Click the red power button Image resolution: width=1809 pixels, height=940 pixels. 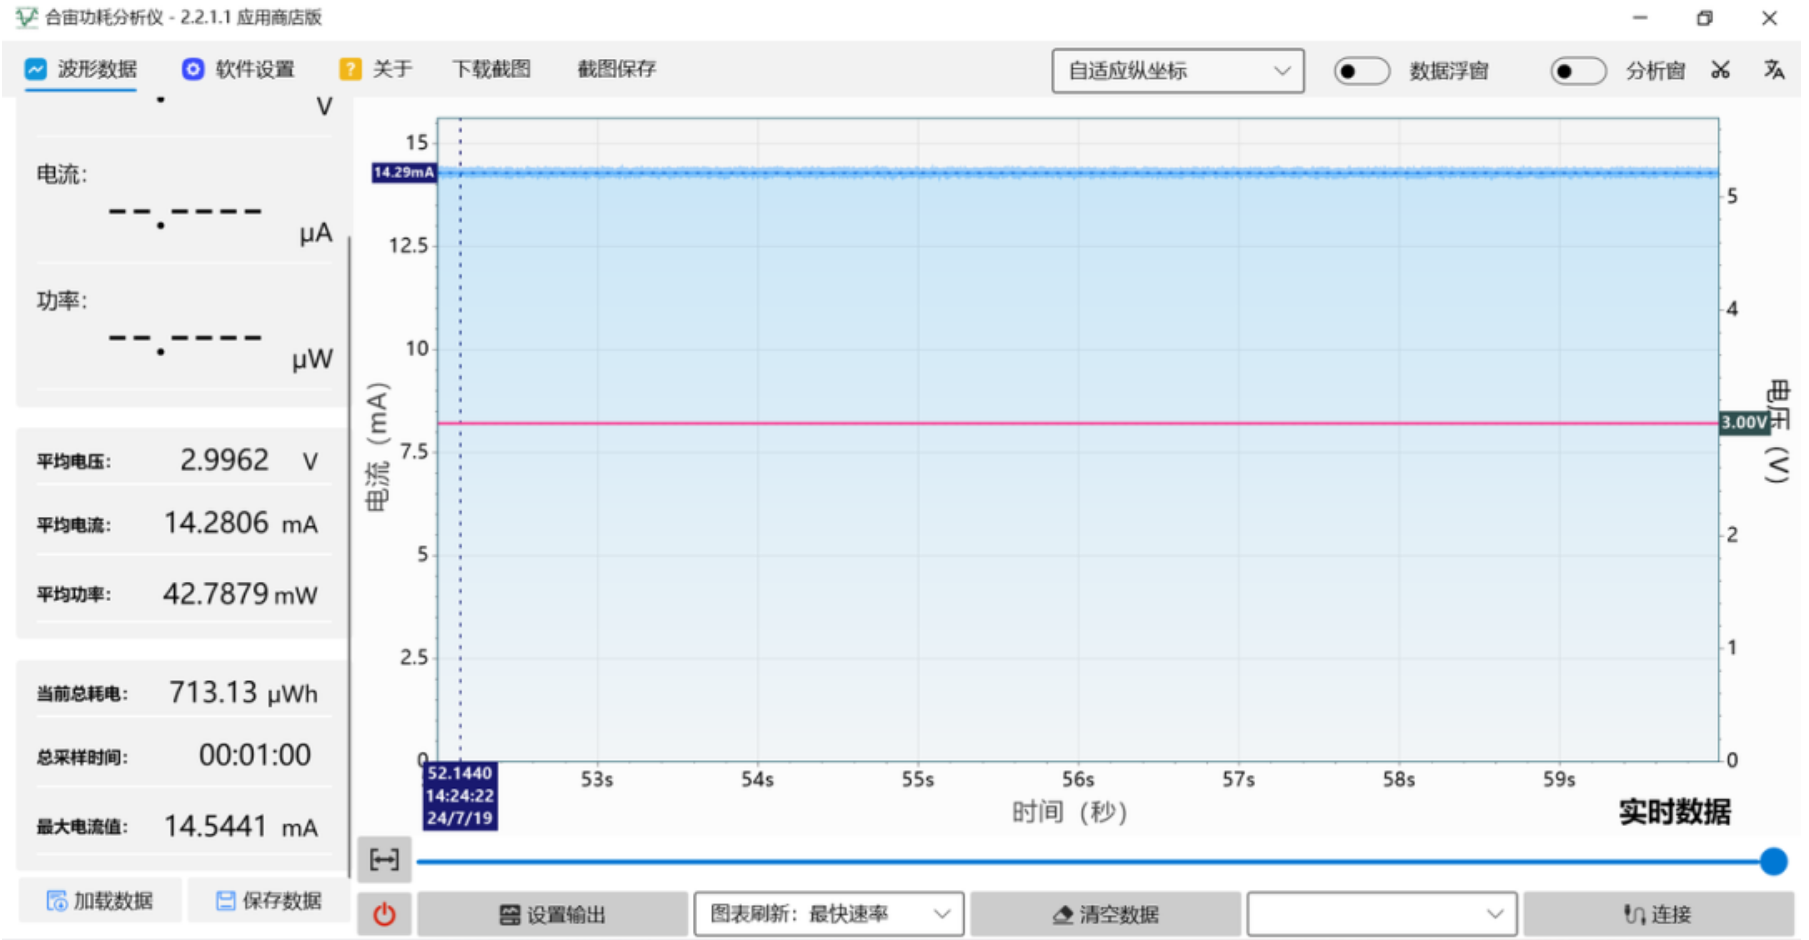384,915
